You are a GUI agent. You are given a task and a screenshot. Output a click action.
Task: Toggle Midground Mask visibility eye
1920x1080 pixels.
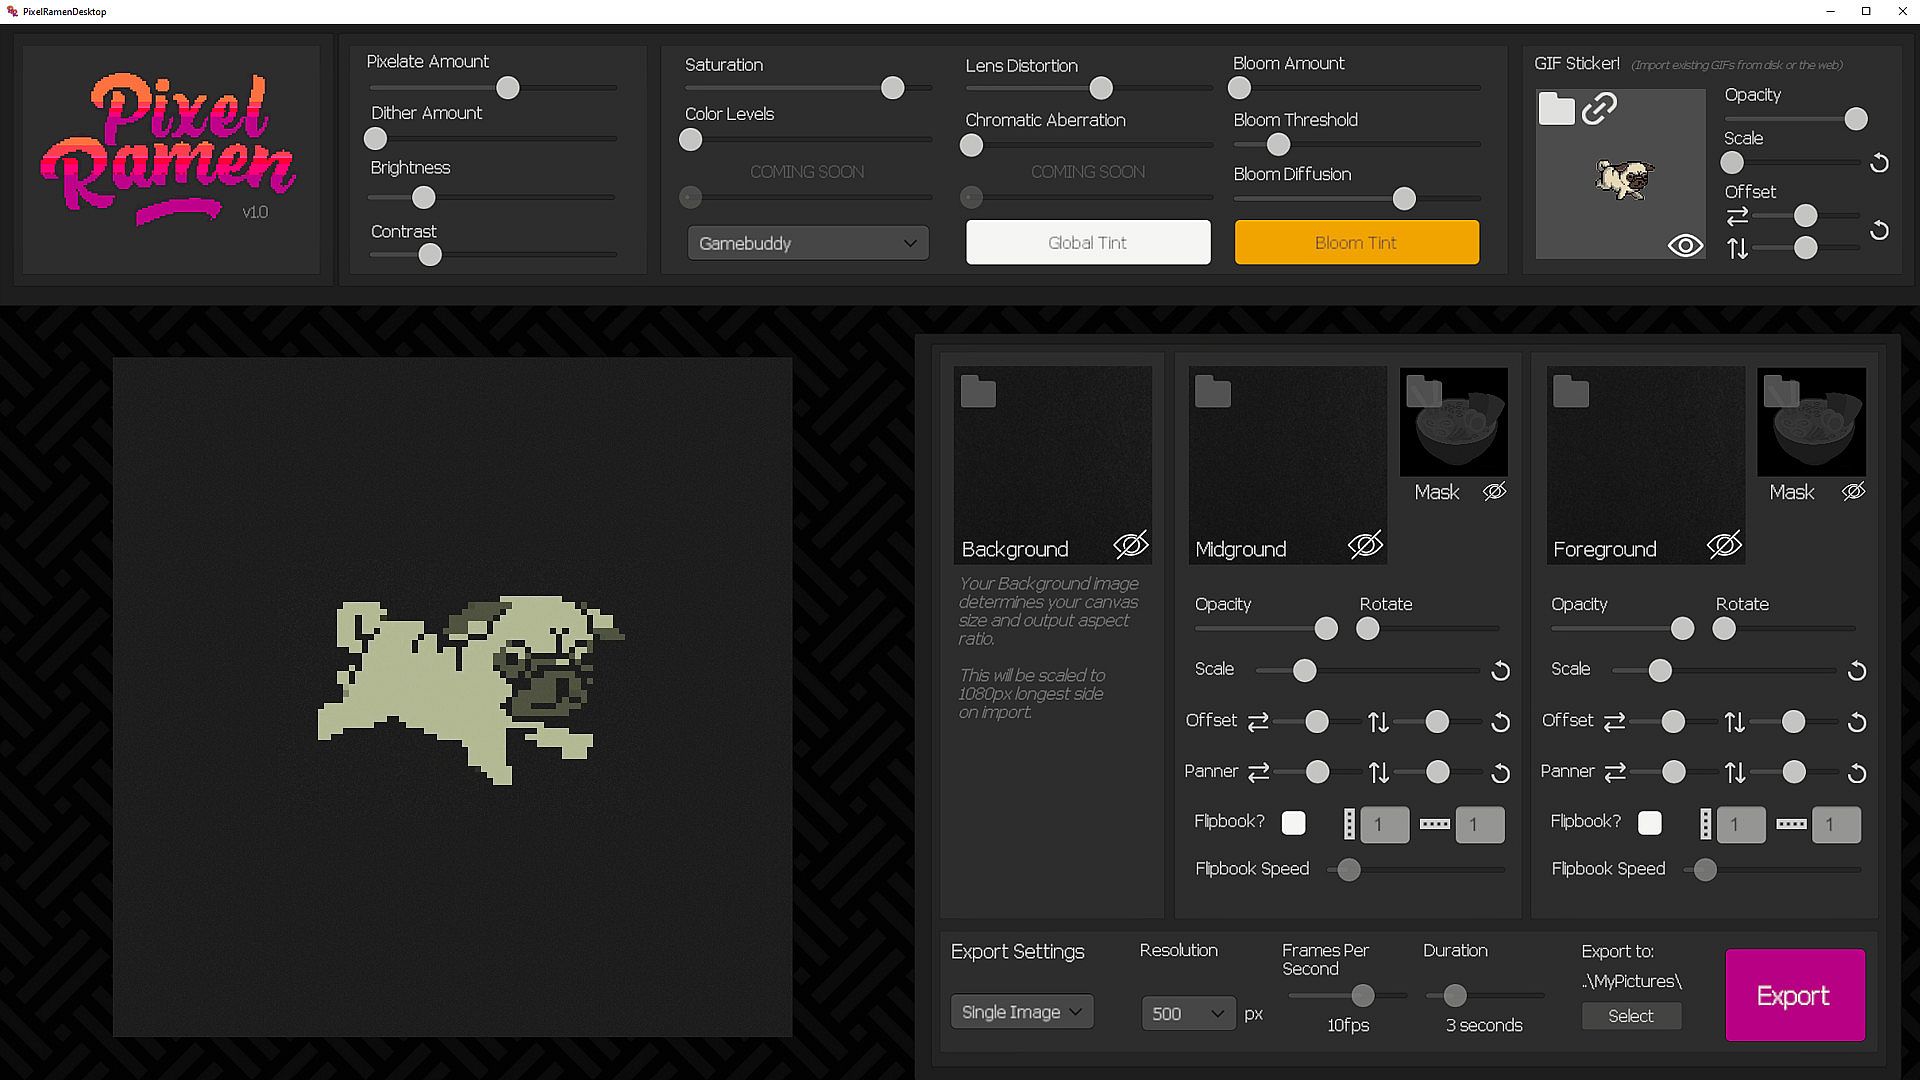point(1494,491)
